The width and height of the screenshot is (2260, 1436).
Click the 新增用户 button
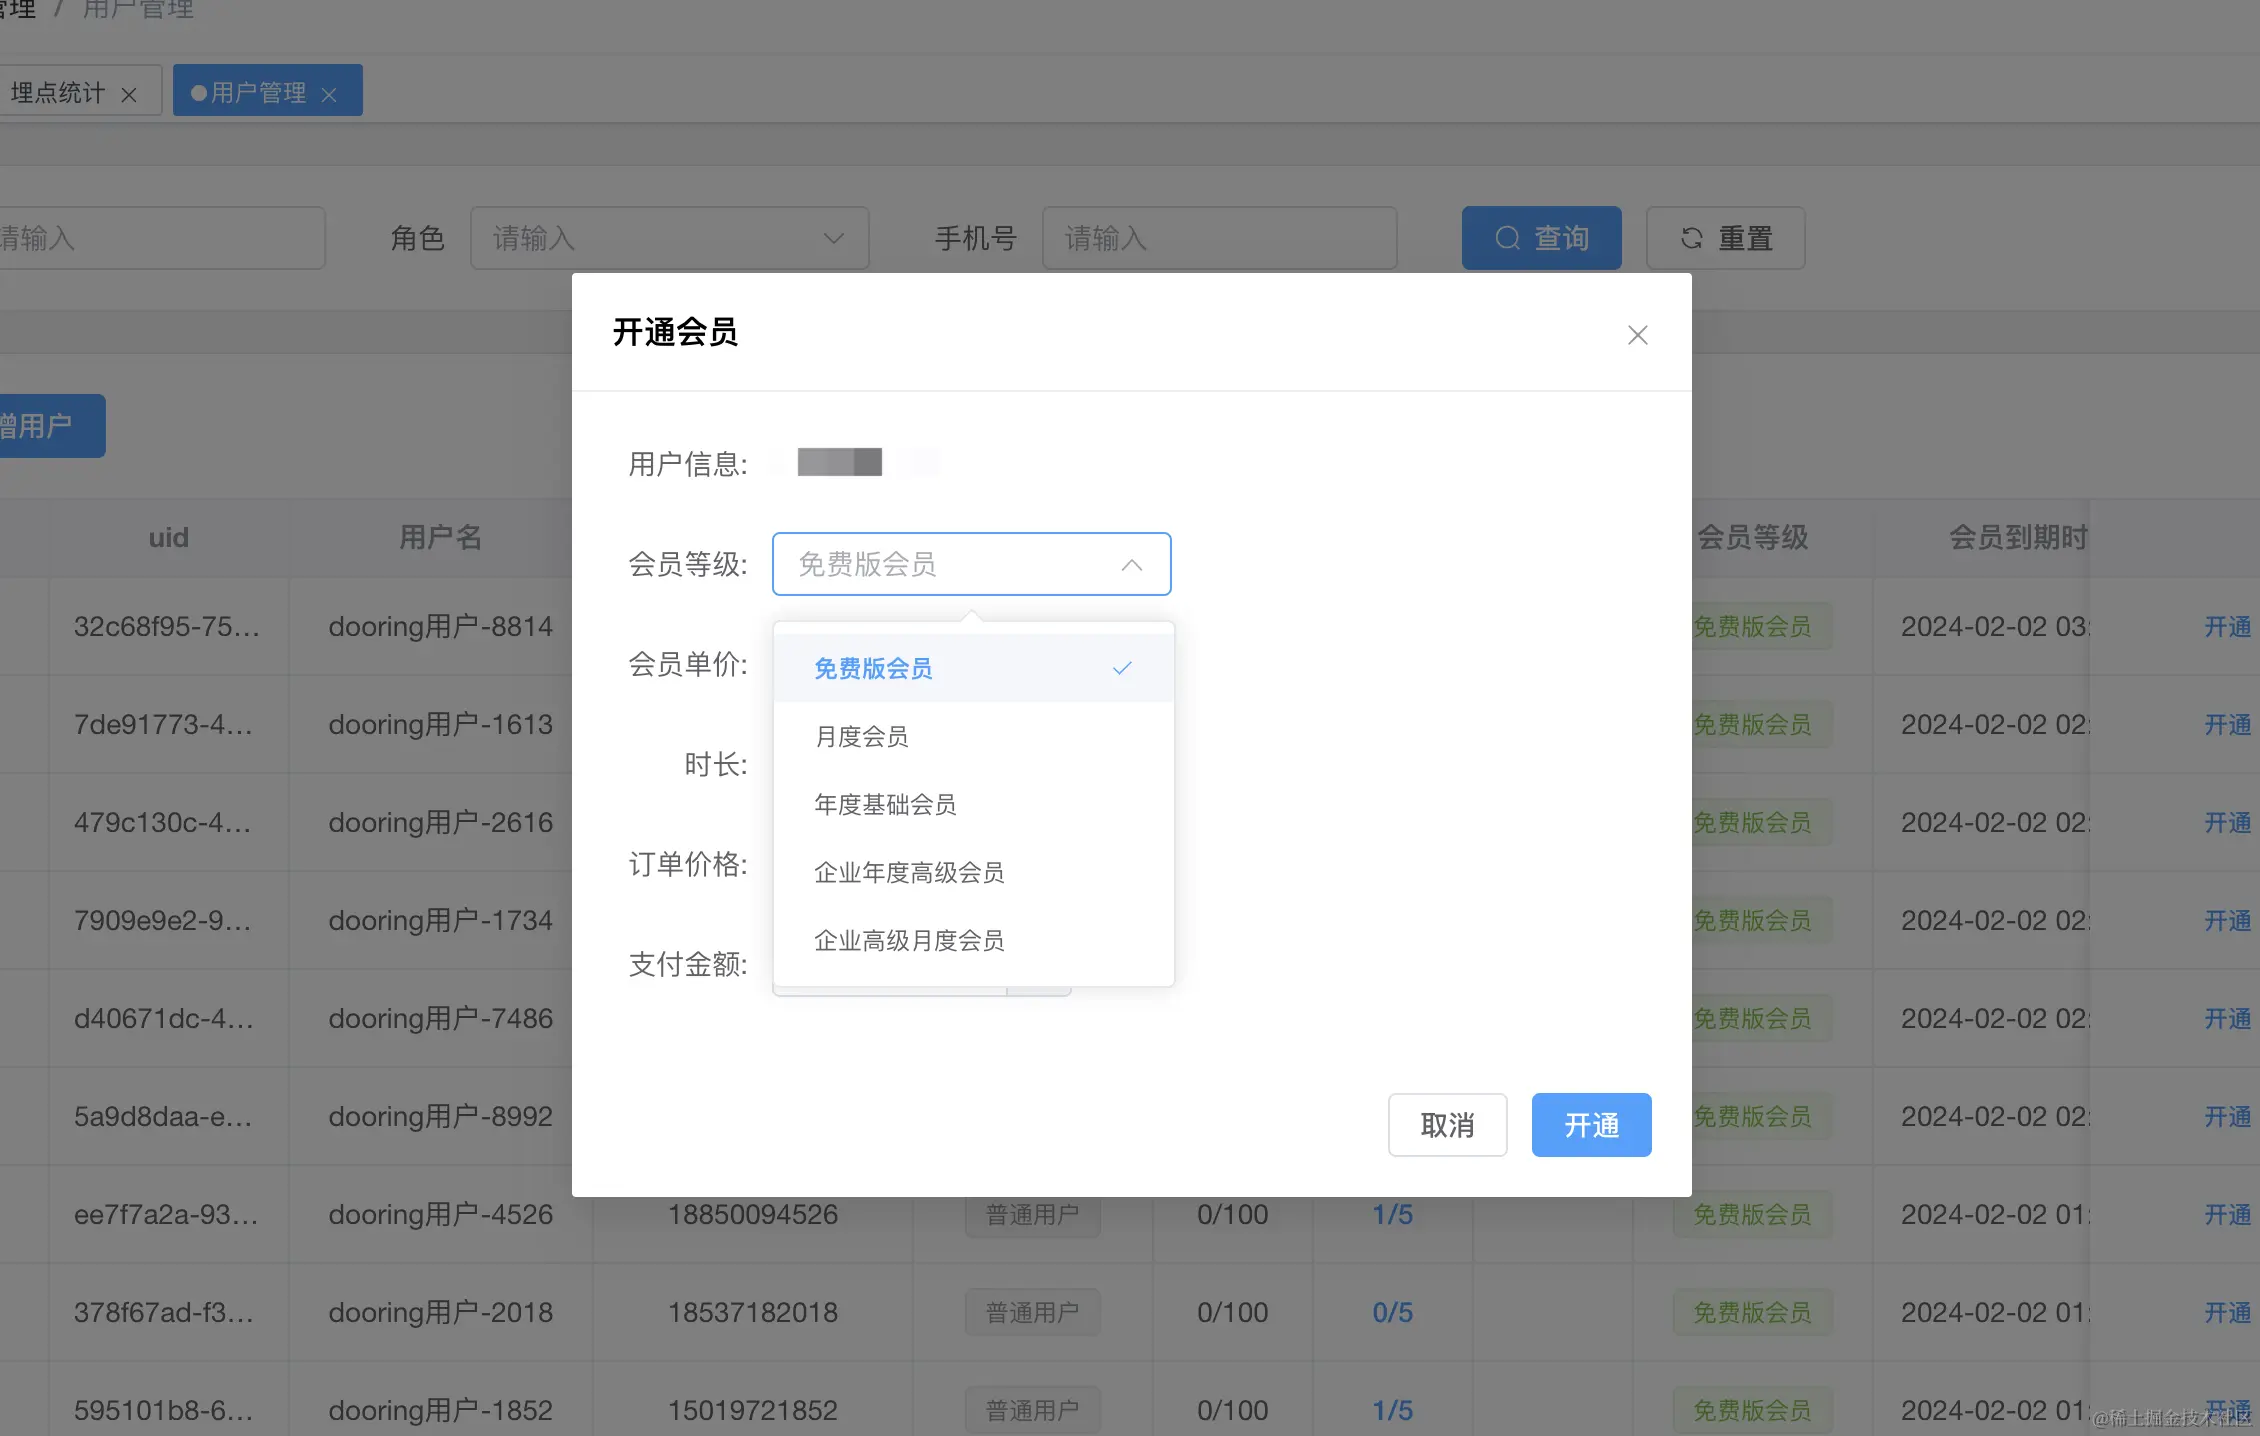(50, 426)
